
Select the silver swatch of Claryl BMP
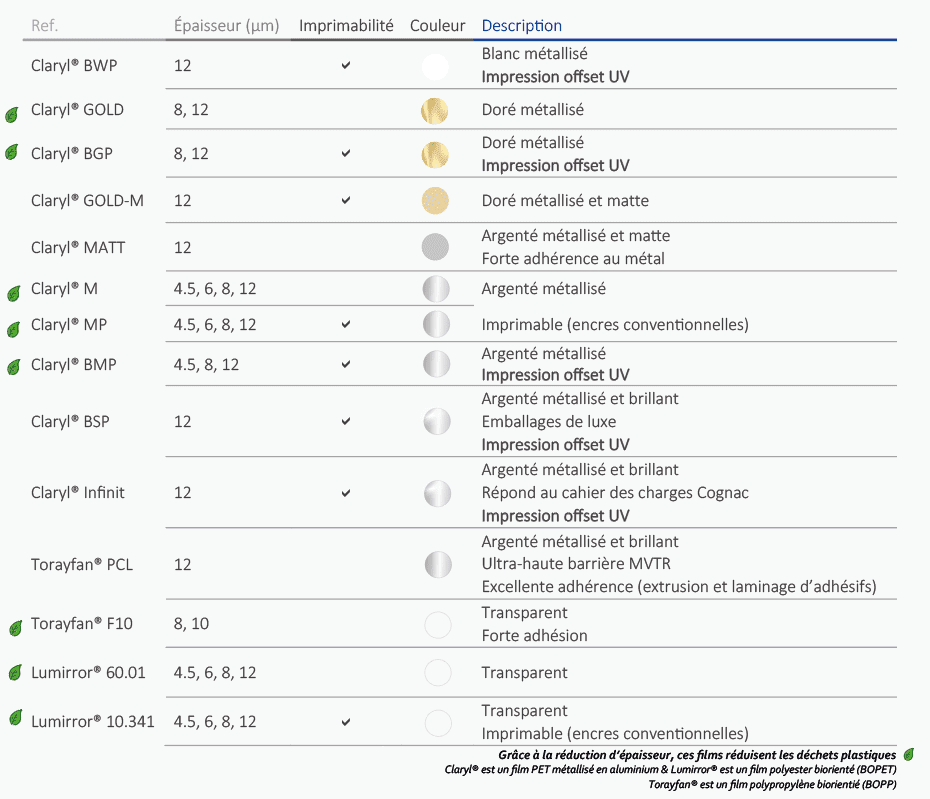[437, 364]
